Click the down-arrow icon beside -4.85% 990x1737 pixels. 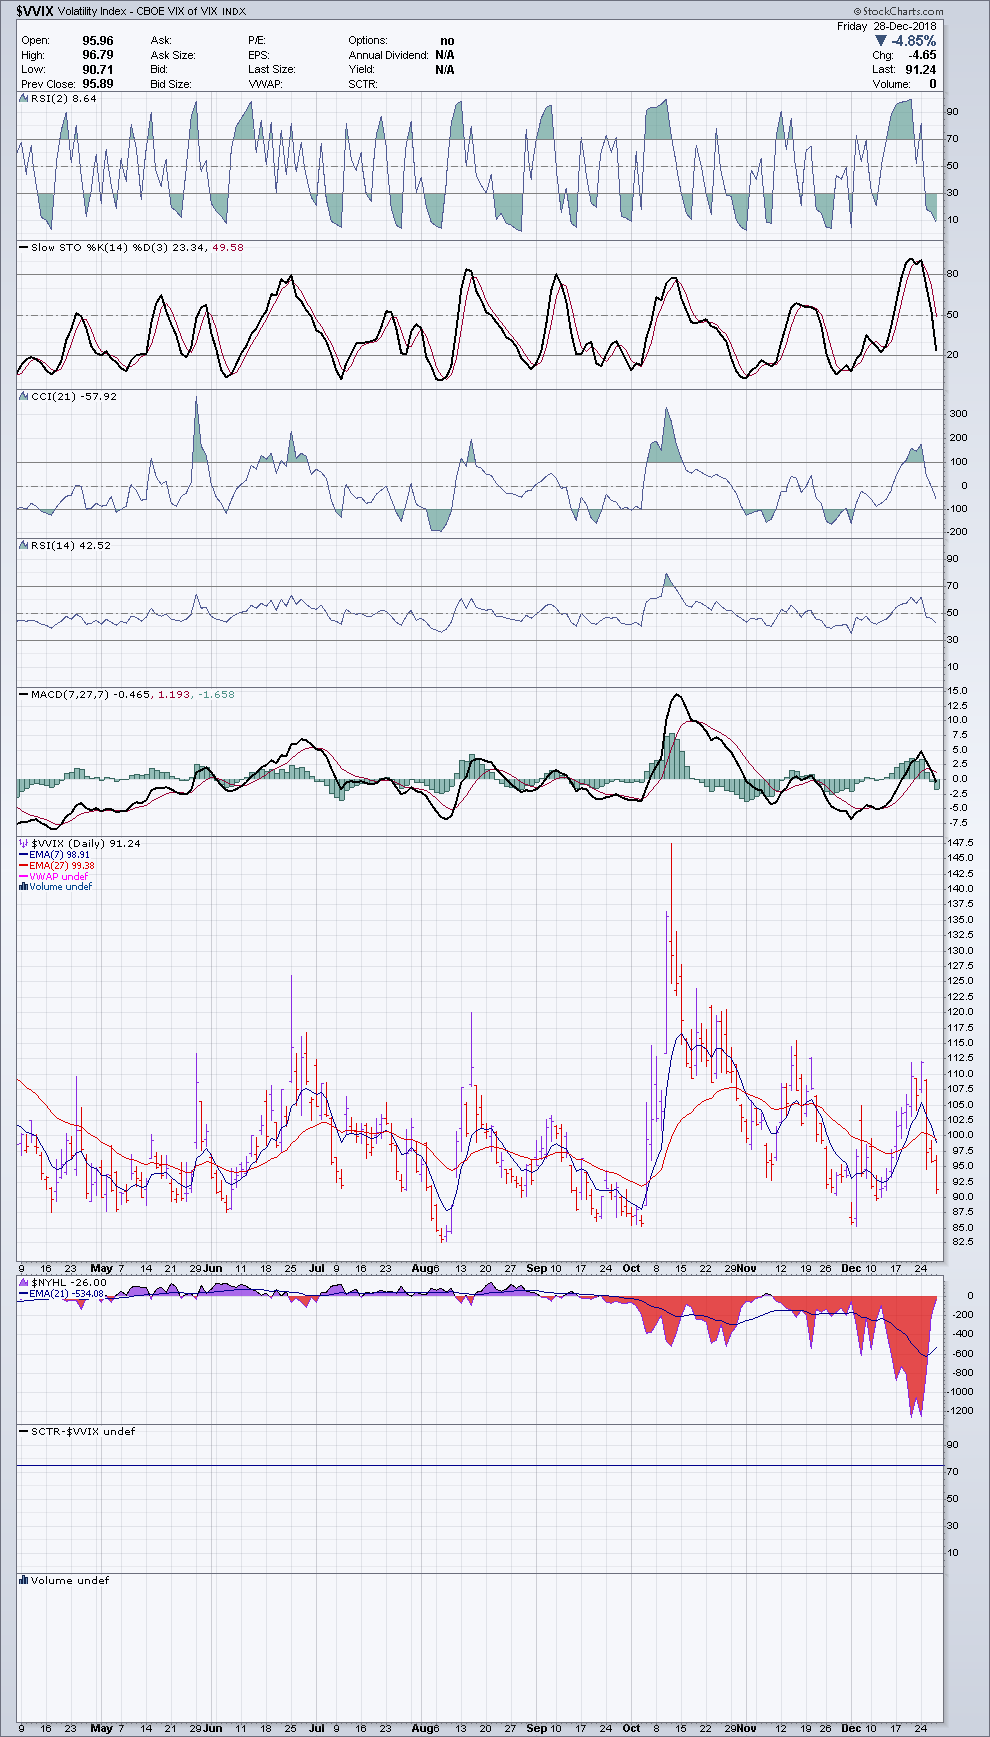[881, 41]
